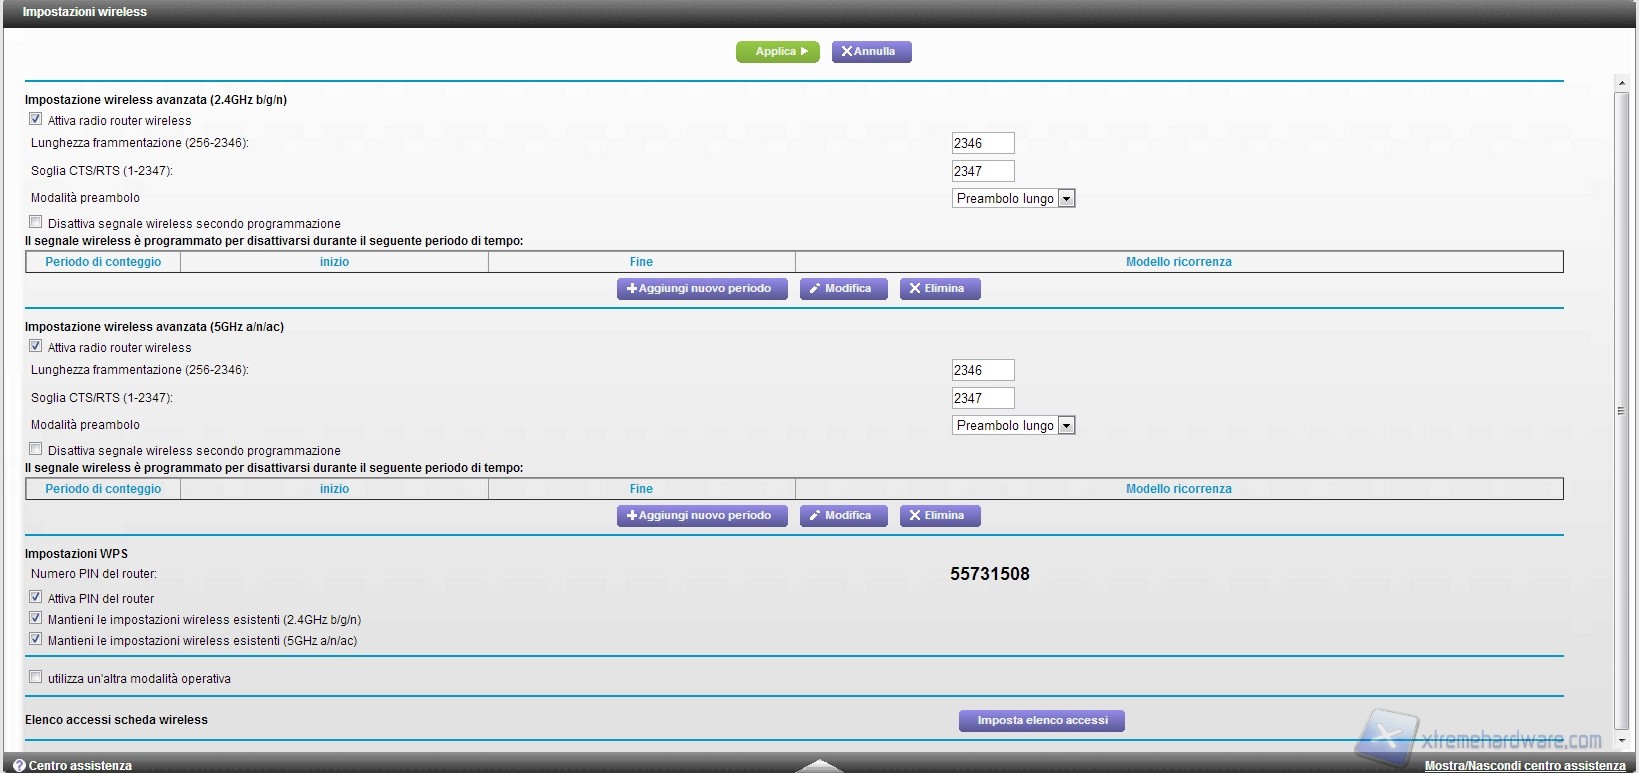Enable 5GHz Disattiva segnale wireless secondo programmazione

click(36, 449)
